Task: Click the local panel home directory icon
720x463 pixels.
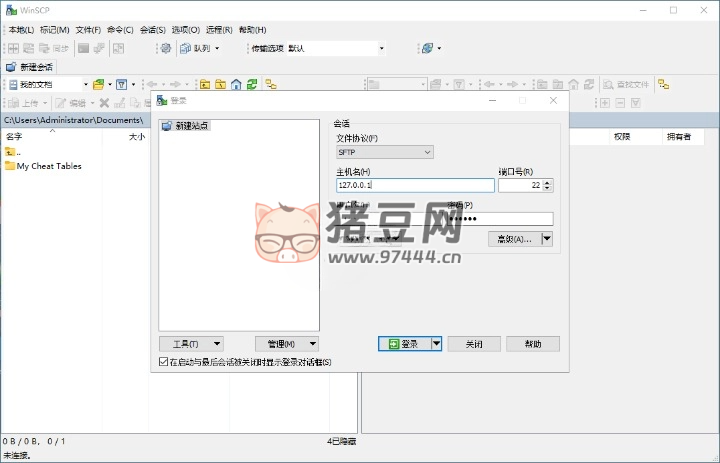Action: (236, 85)
